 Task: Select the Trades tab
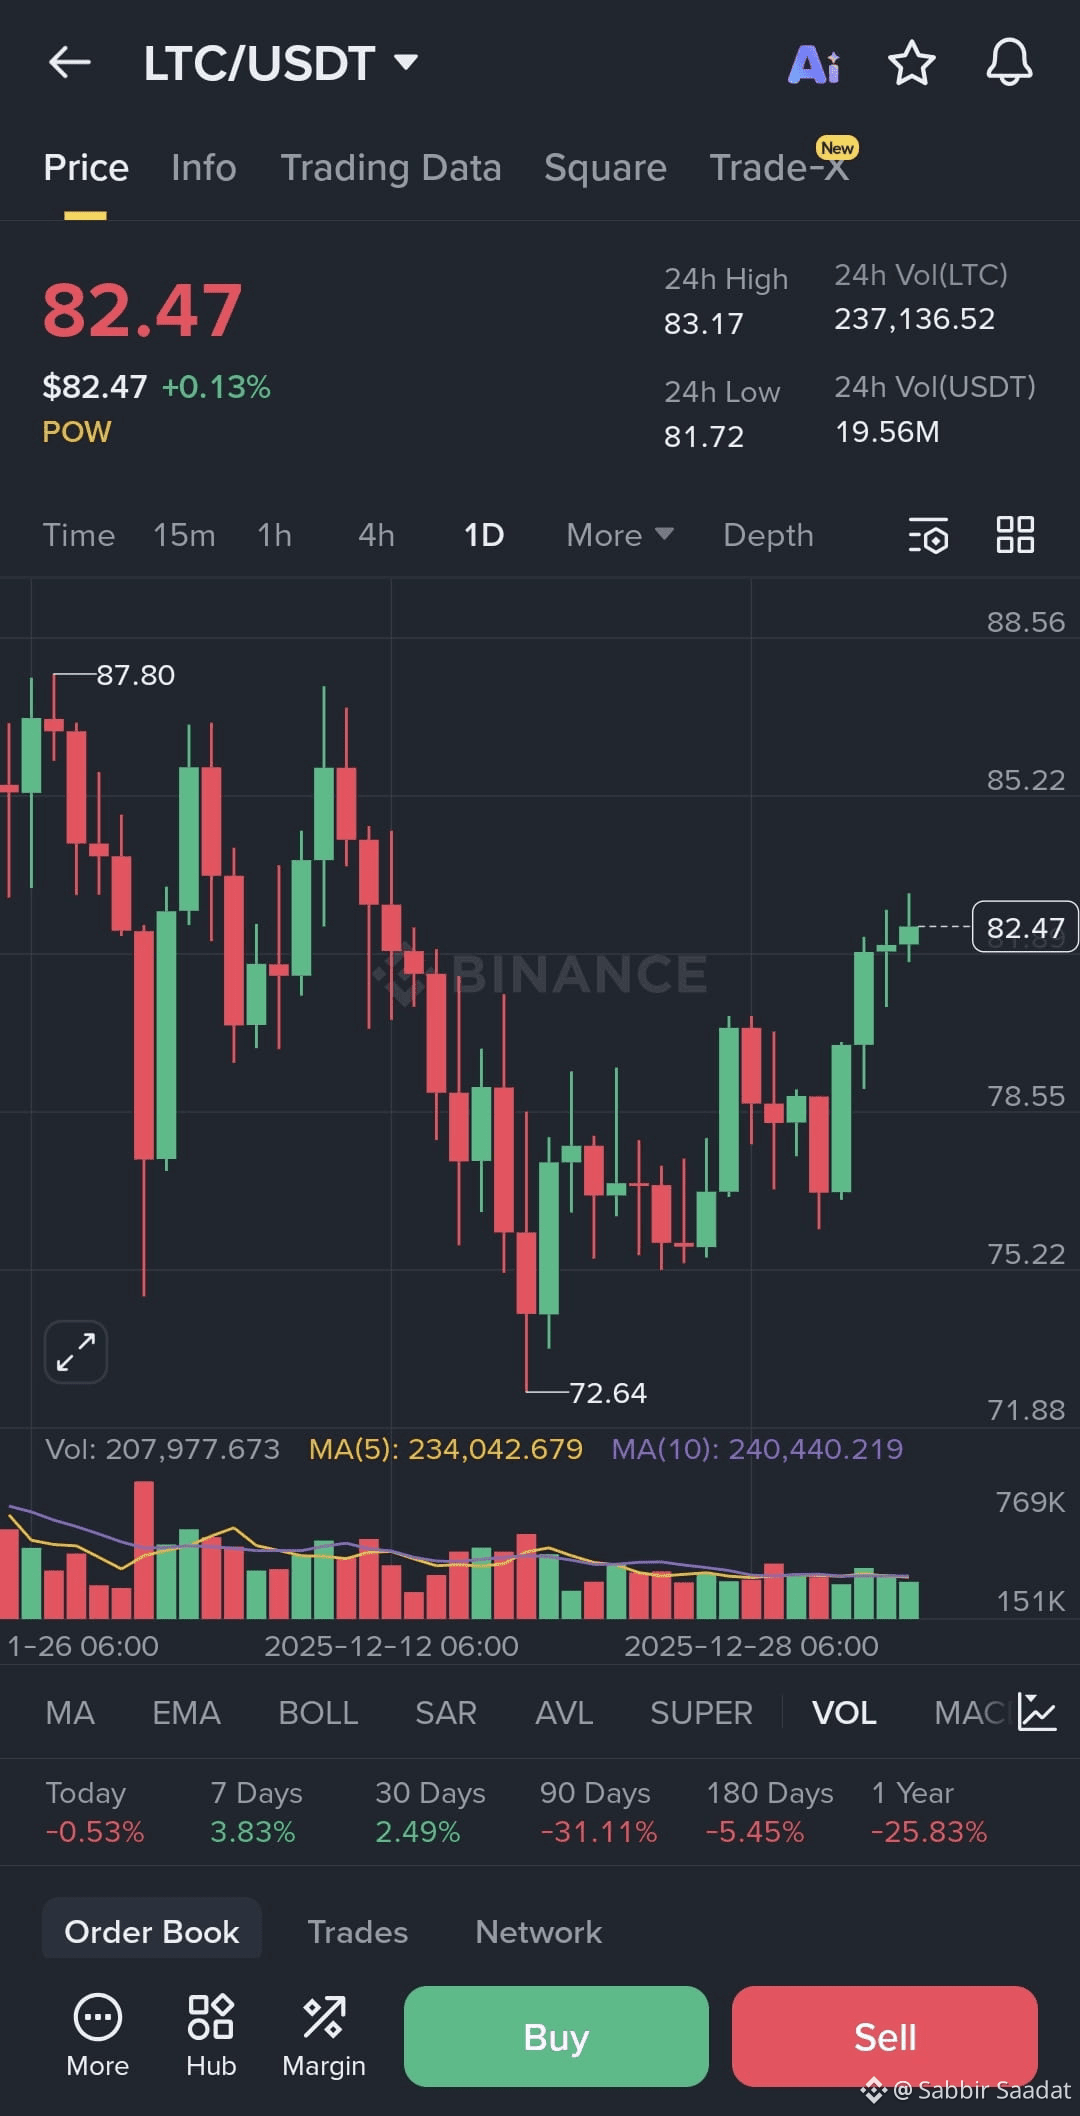(357, 1932)
